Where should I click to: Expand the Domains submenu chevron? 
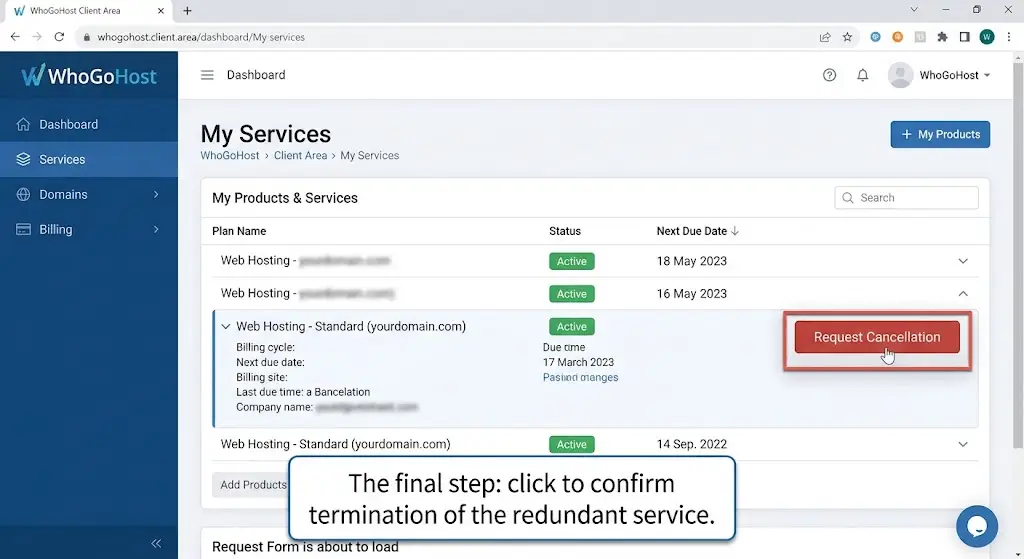pos(156,195)
